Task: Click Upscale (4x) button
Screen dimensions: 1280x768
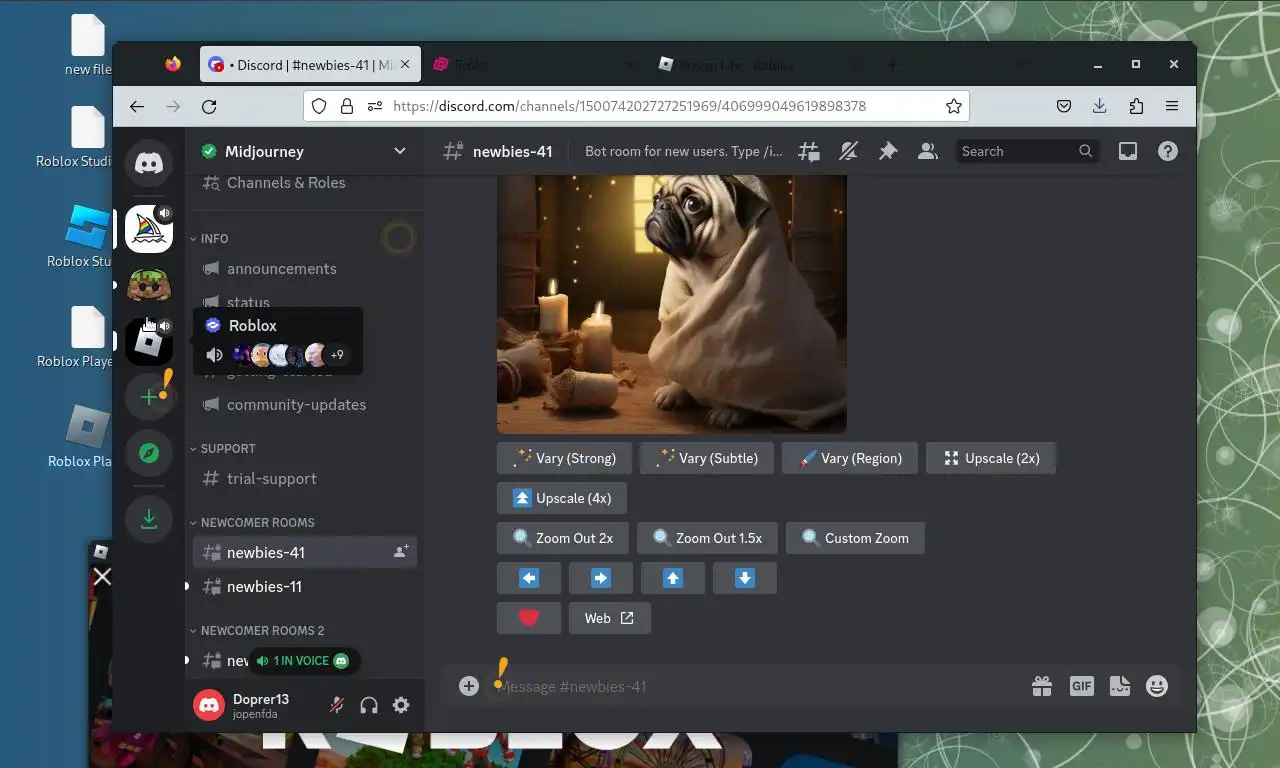Action: tap(562, 498)
